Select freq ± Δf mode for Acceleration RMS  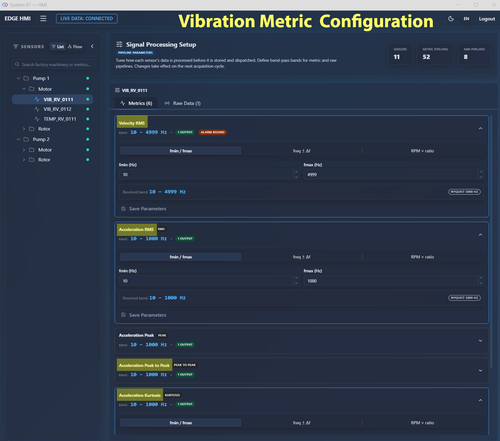click(302, 257)
